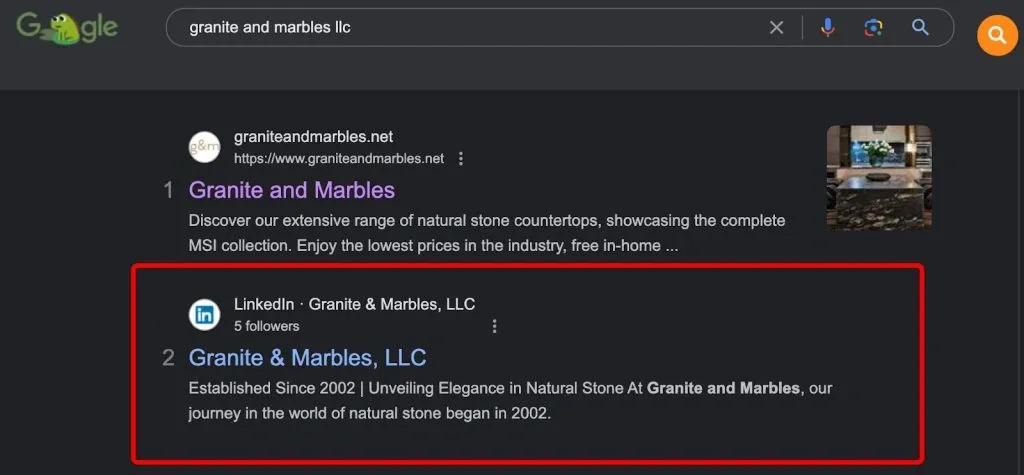
Task: Click 'Established Since 2002' snippet text
Action: (271, 389)
